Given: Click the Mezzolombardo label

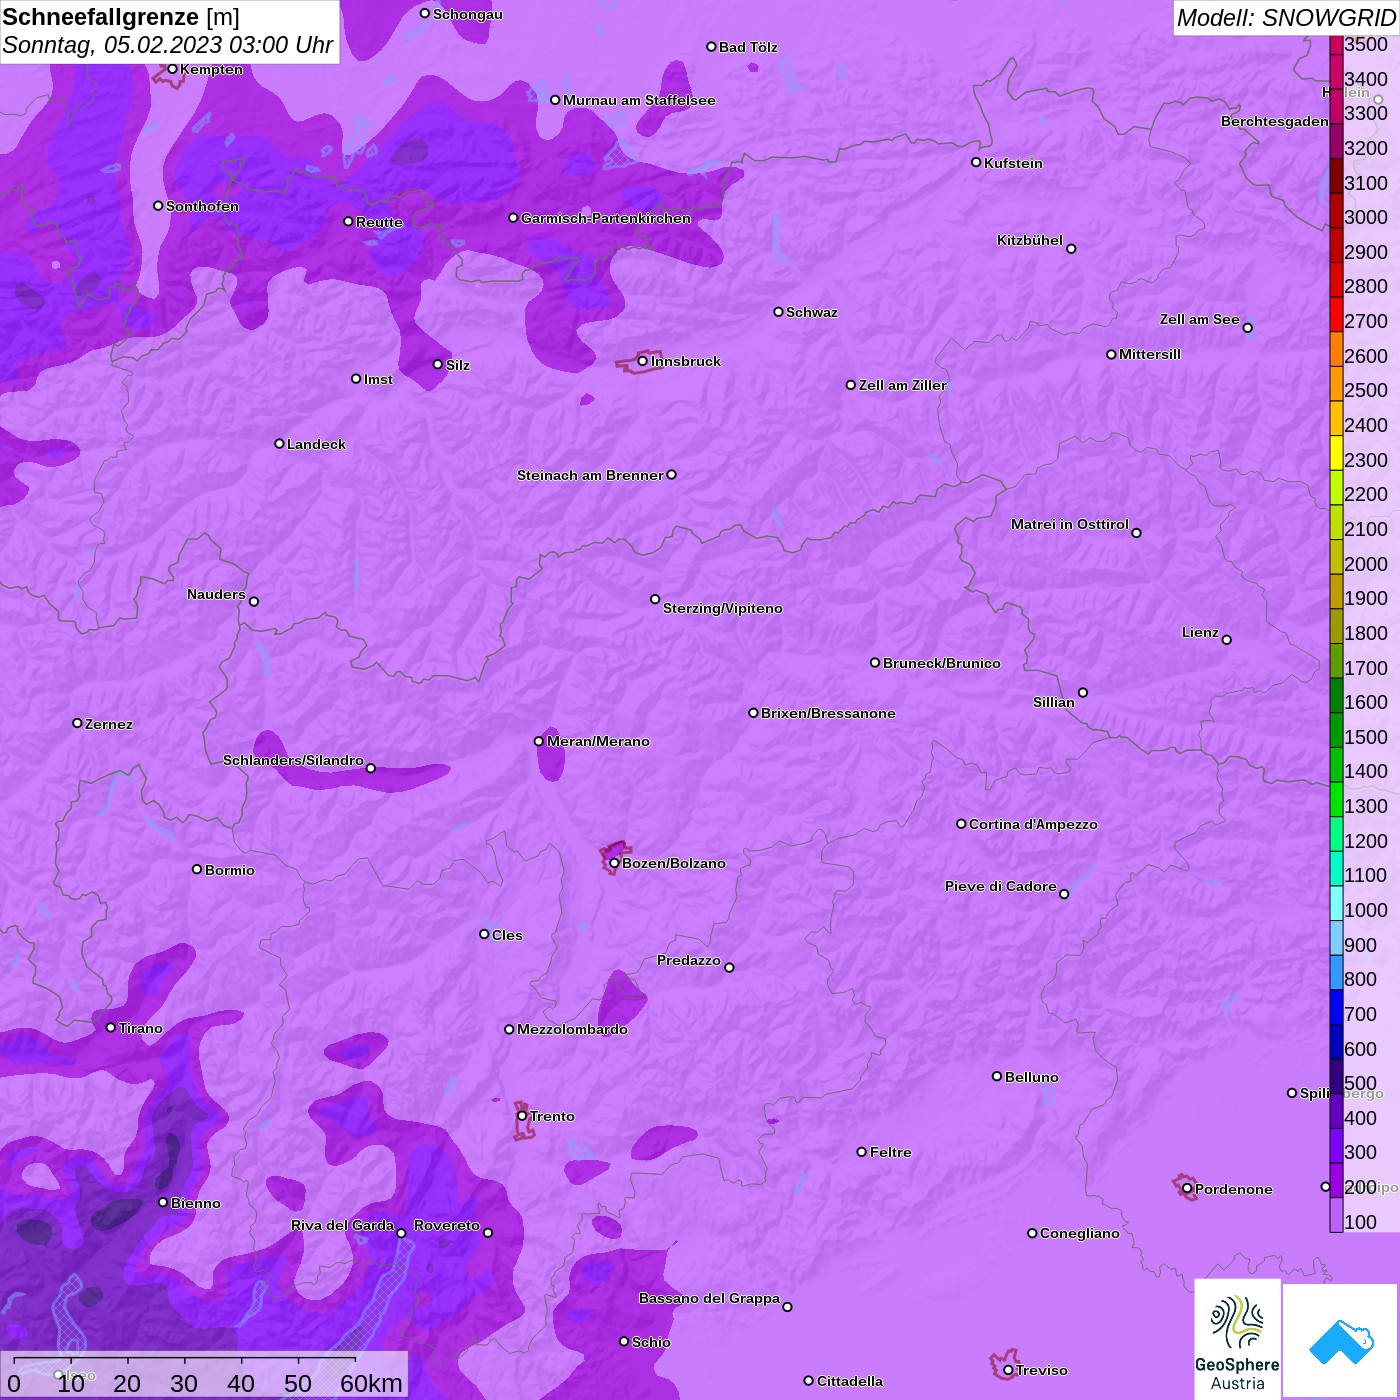Looking at the screenshot, I should click(572, 1029).
